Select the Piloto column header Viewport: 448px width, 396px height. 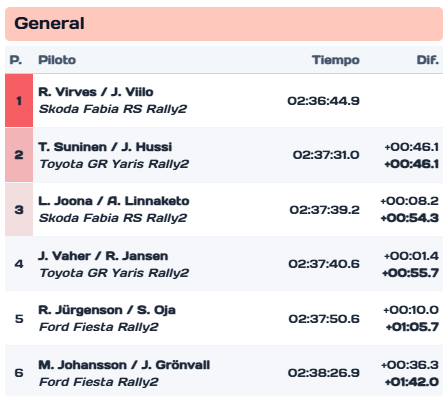(57, 60)
